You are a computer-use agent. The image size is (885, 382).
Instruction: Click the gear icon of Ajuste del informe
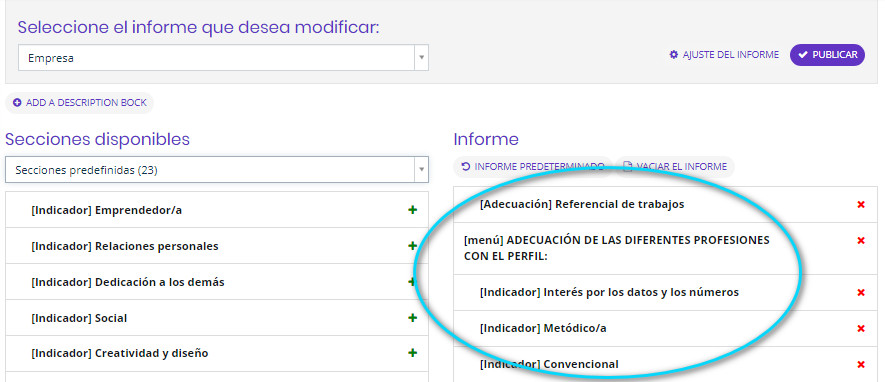[x=673, y=55]
